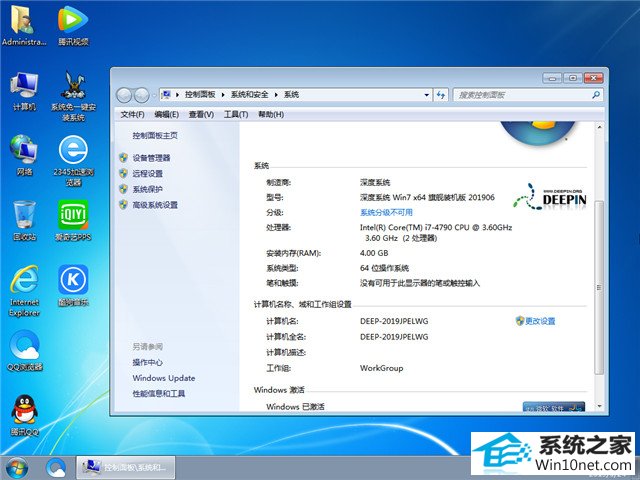Open 高级系统设置 (Advanced system settings) link
The image size is (640, 480).
click(155, 205)
